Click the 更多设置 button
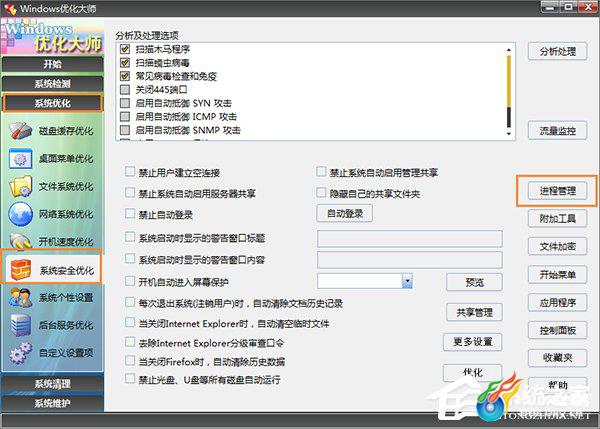Screen dimensions: 600x429 [473, 341]
